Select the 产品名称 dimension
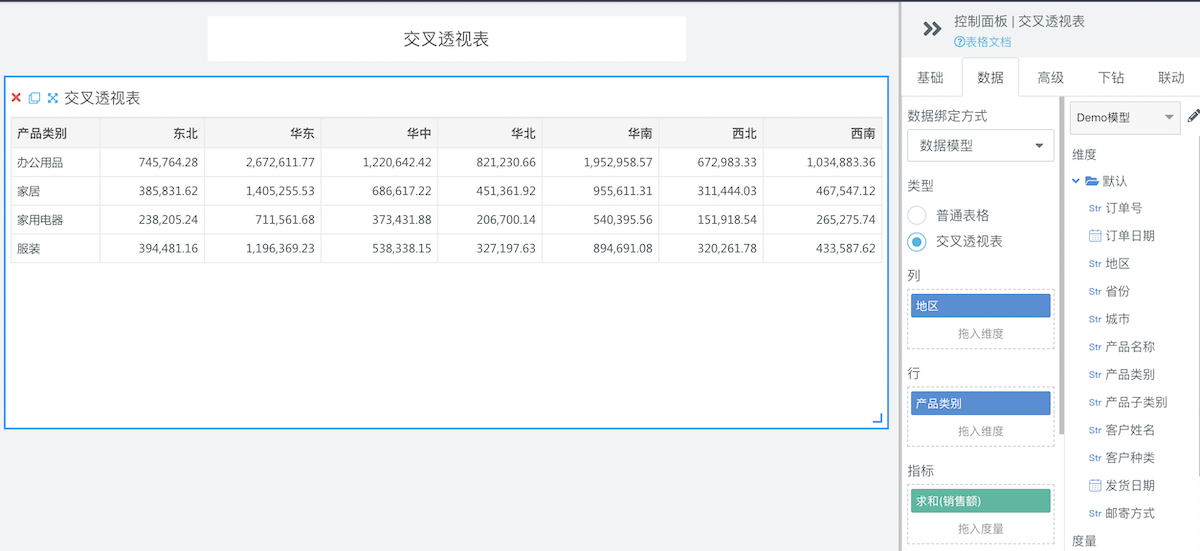The height and width of the screenshot is (551, 1200). (x=1130, y=347)
